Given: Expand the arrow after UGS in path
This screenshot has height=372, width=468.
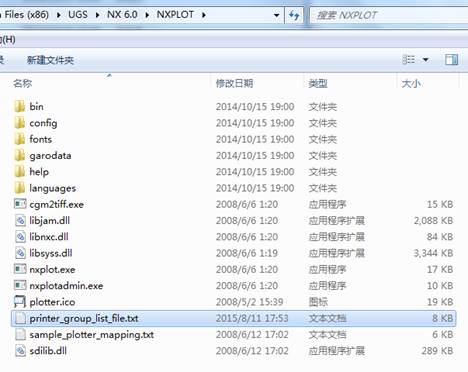Looking at the screenshot, I should tap(97, 15).
